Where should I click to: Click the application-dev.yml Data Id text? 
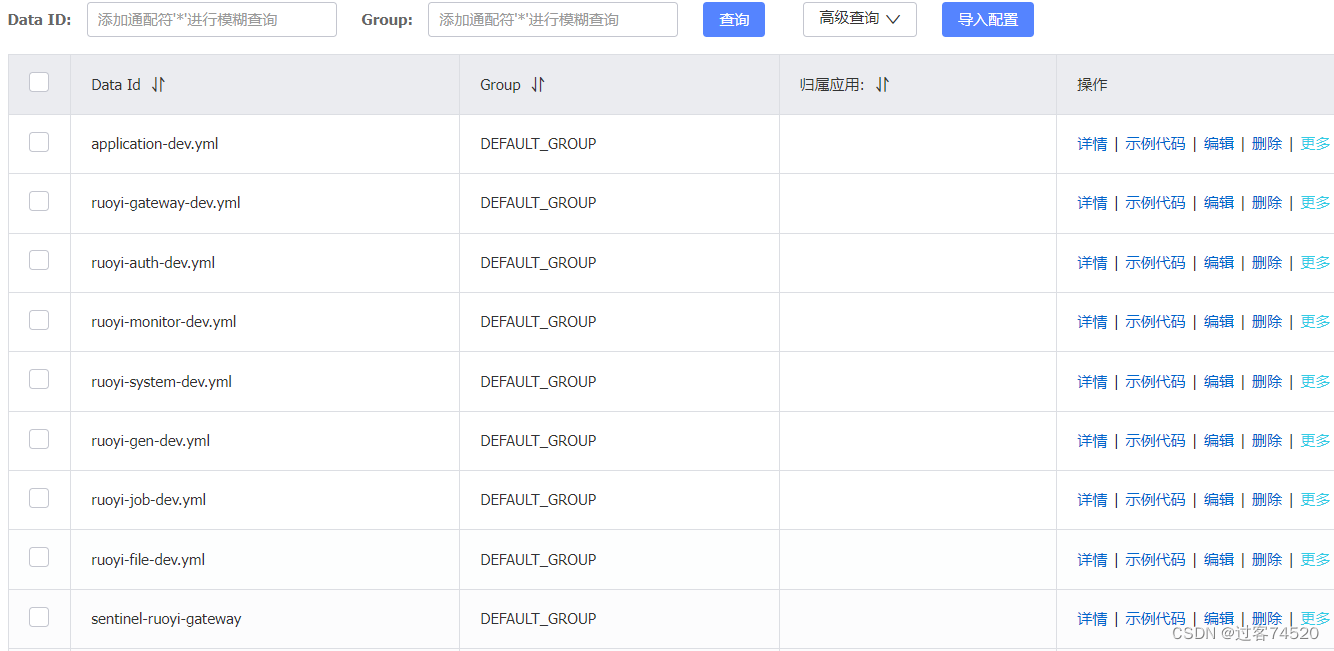tap(155, 144)
